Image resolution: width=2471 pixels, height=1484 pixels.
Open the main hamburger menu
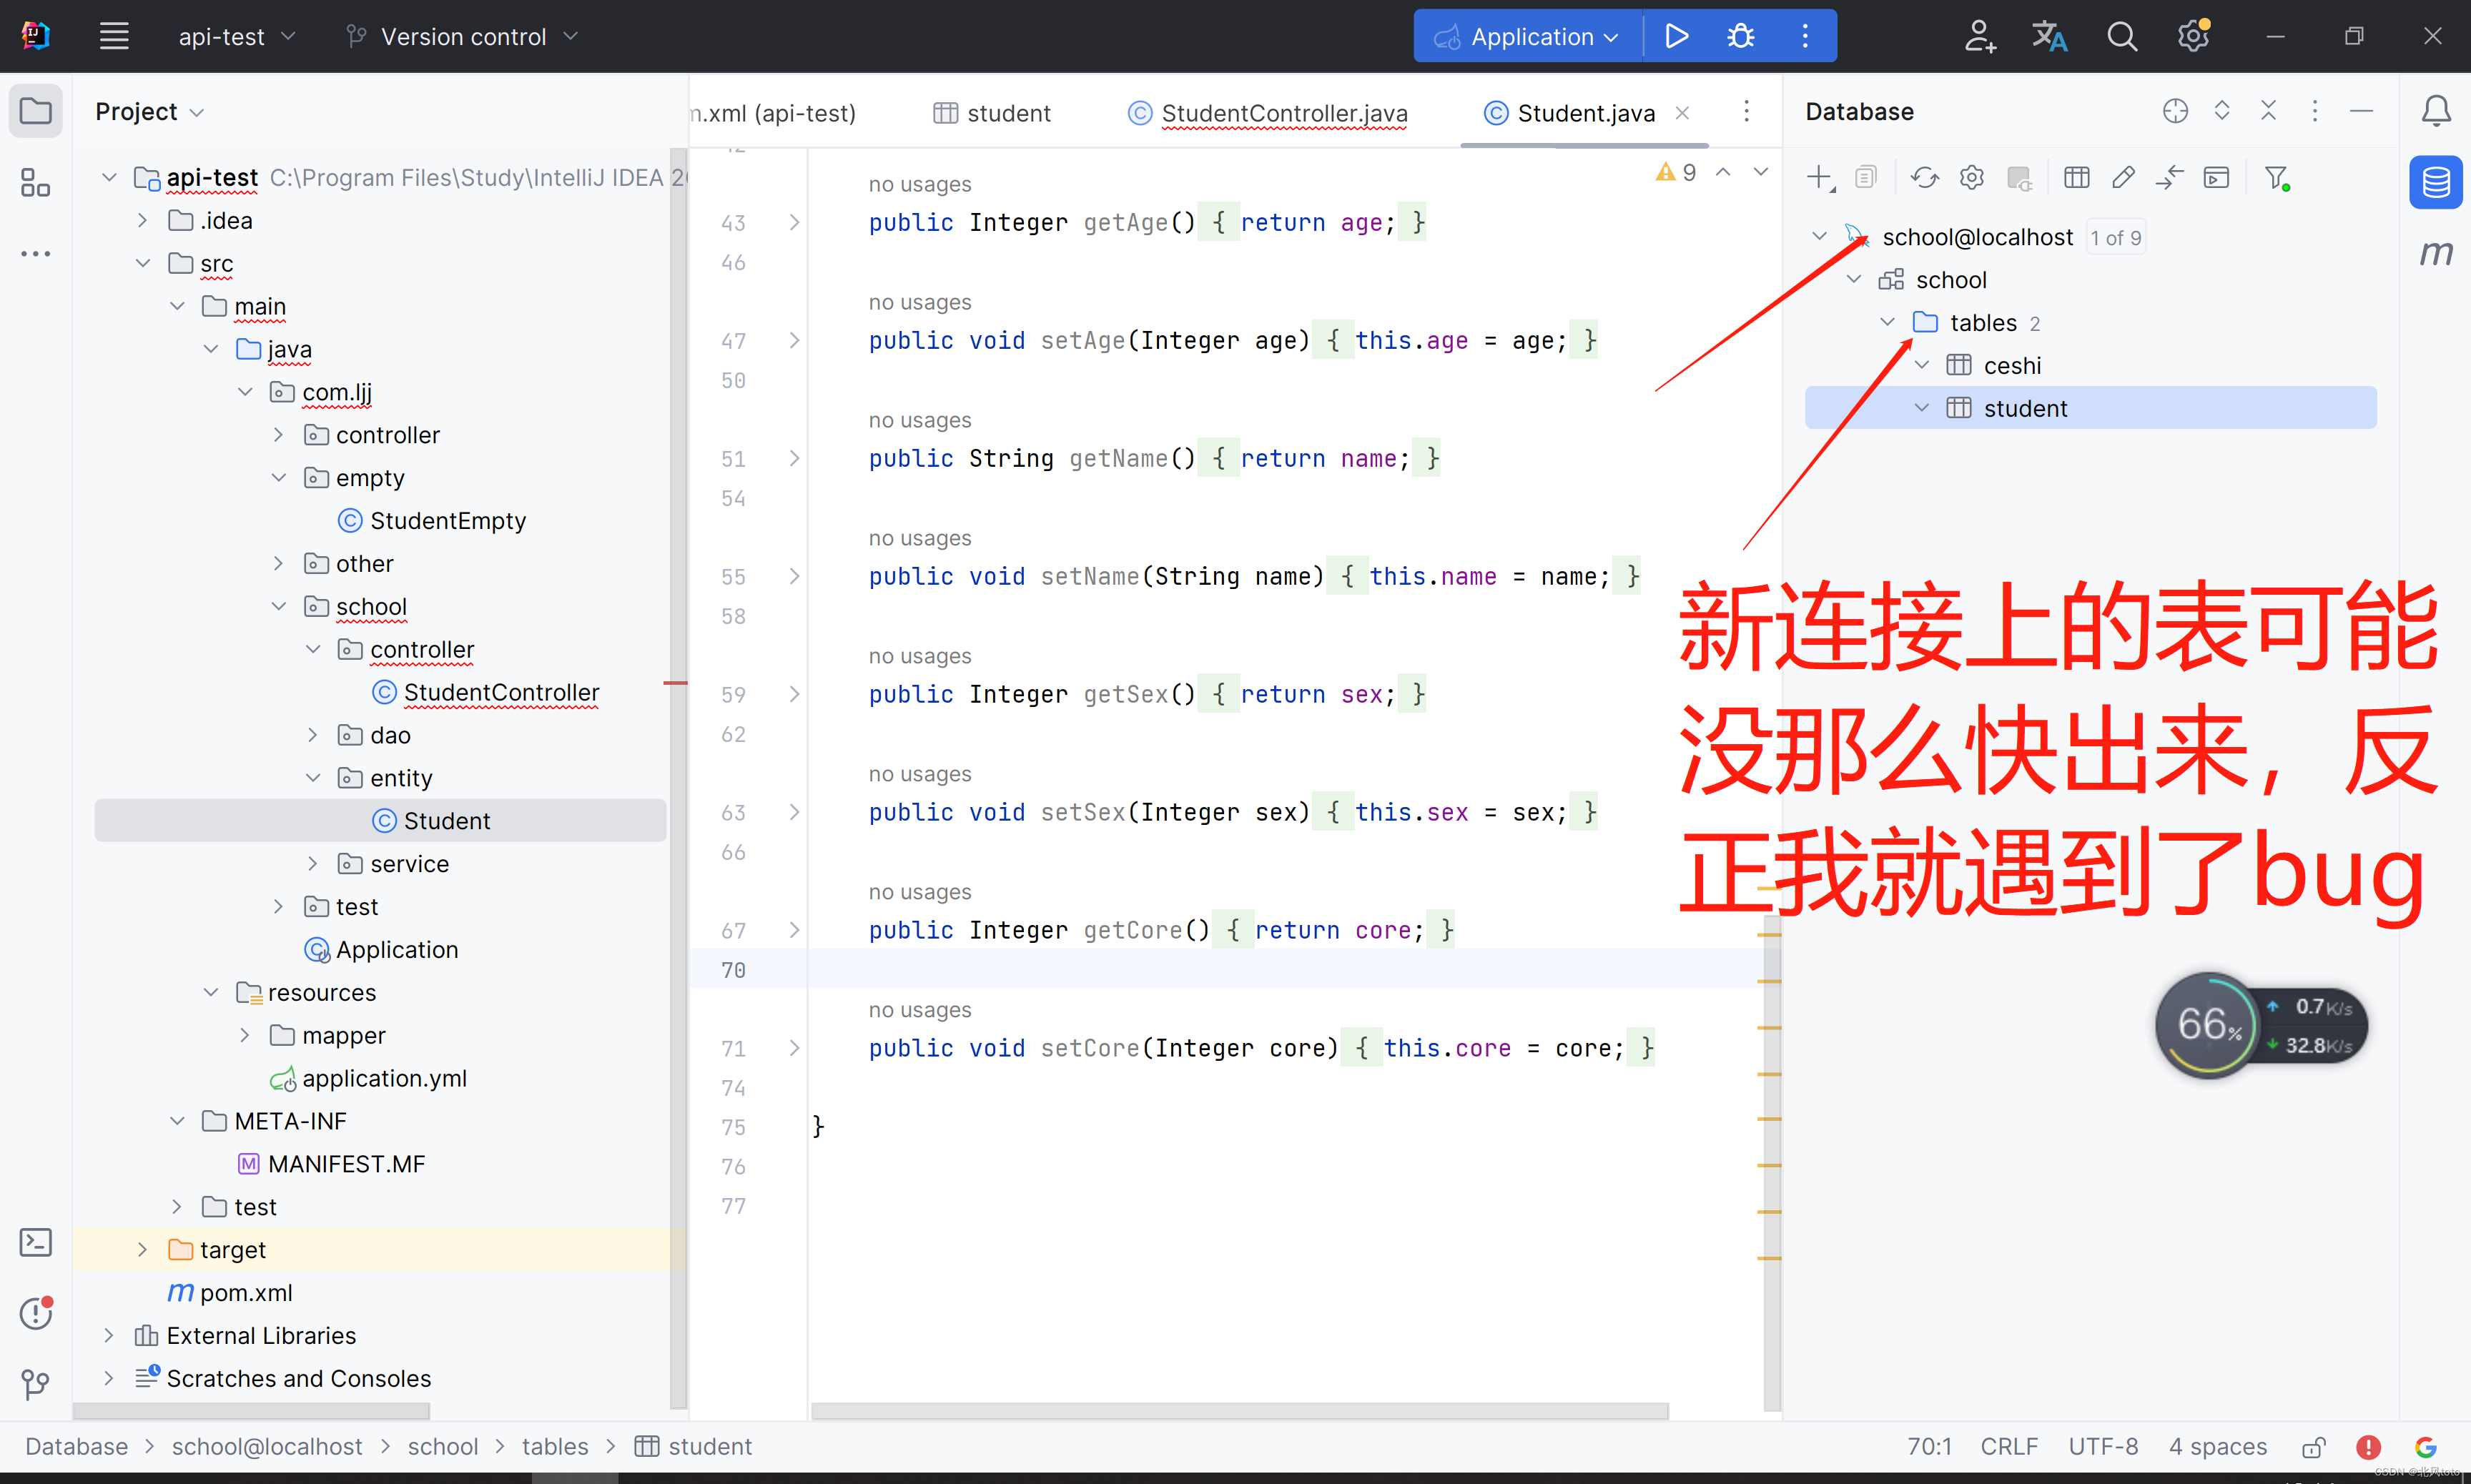point(114,37)
